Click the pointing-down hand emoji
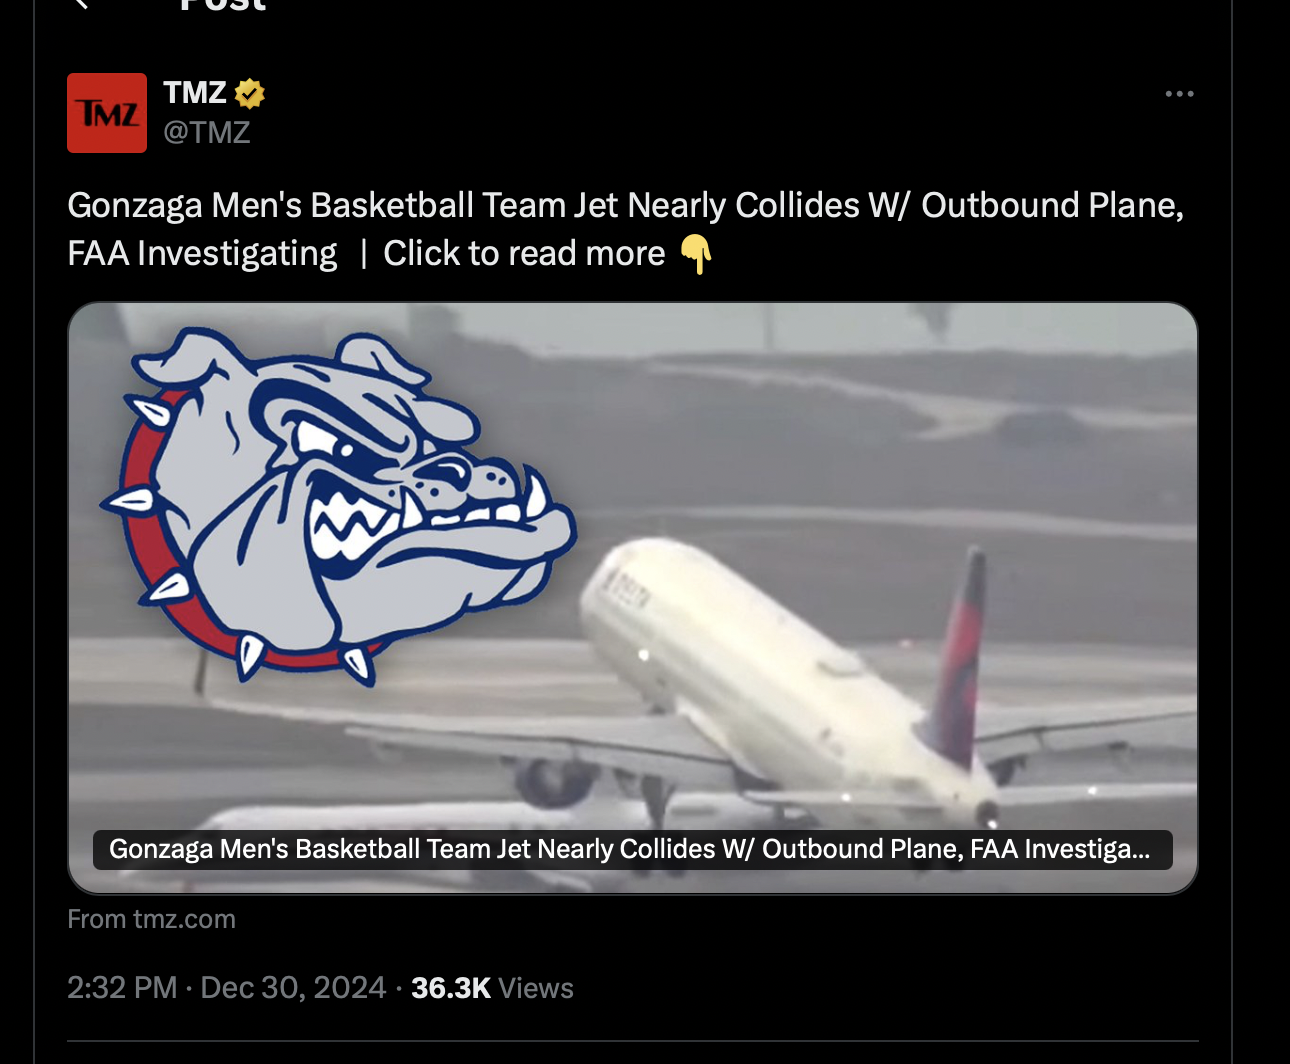This screenshot has height=1064, width=1290. [696, 253]
